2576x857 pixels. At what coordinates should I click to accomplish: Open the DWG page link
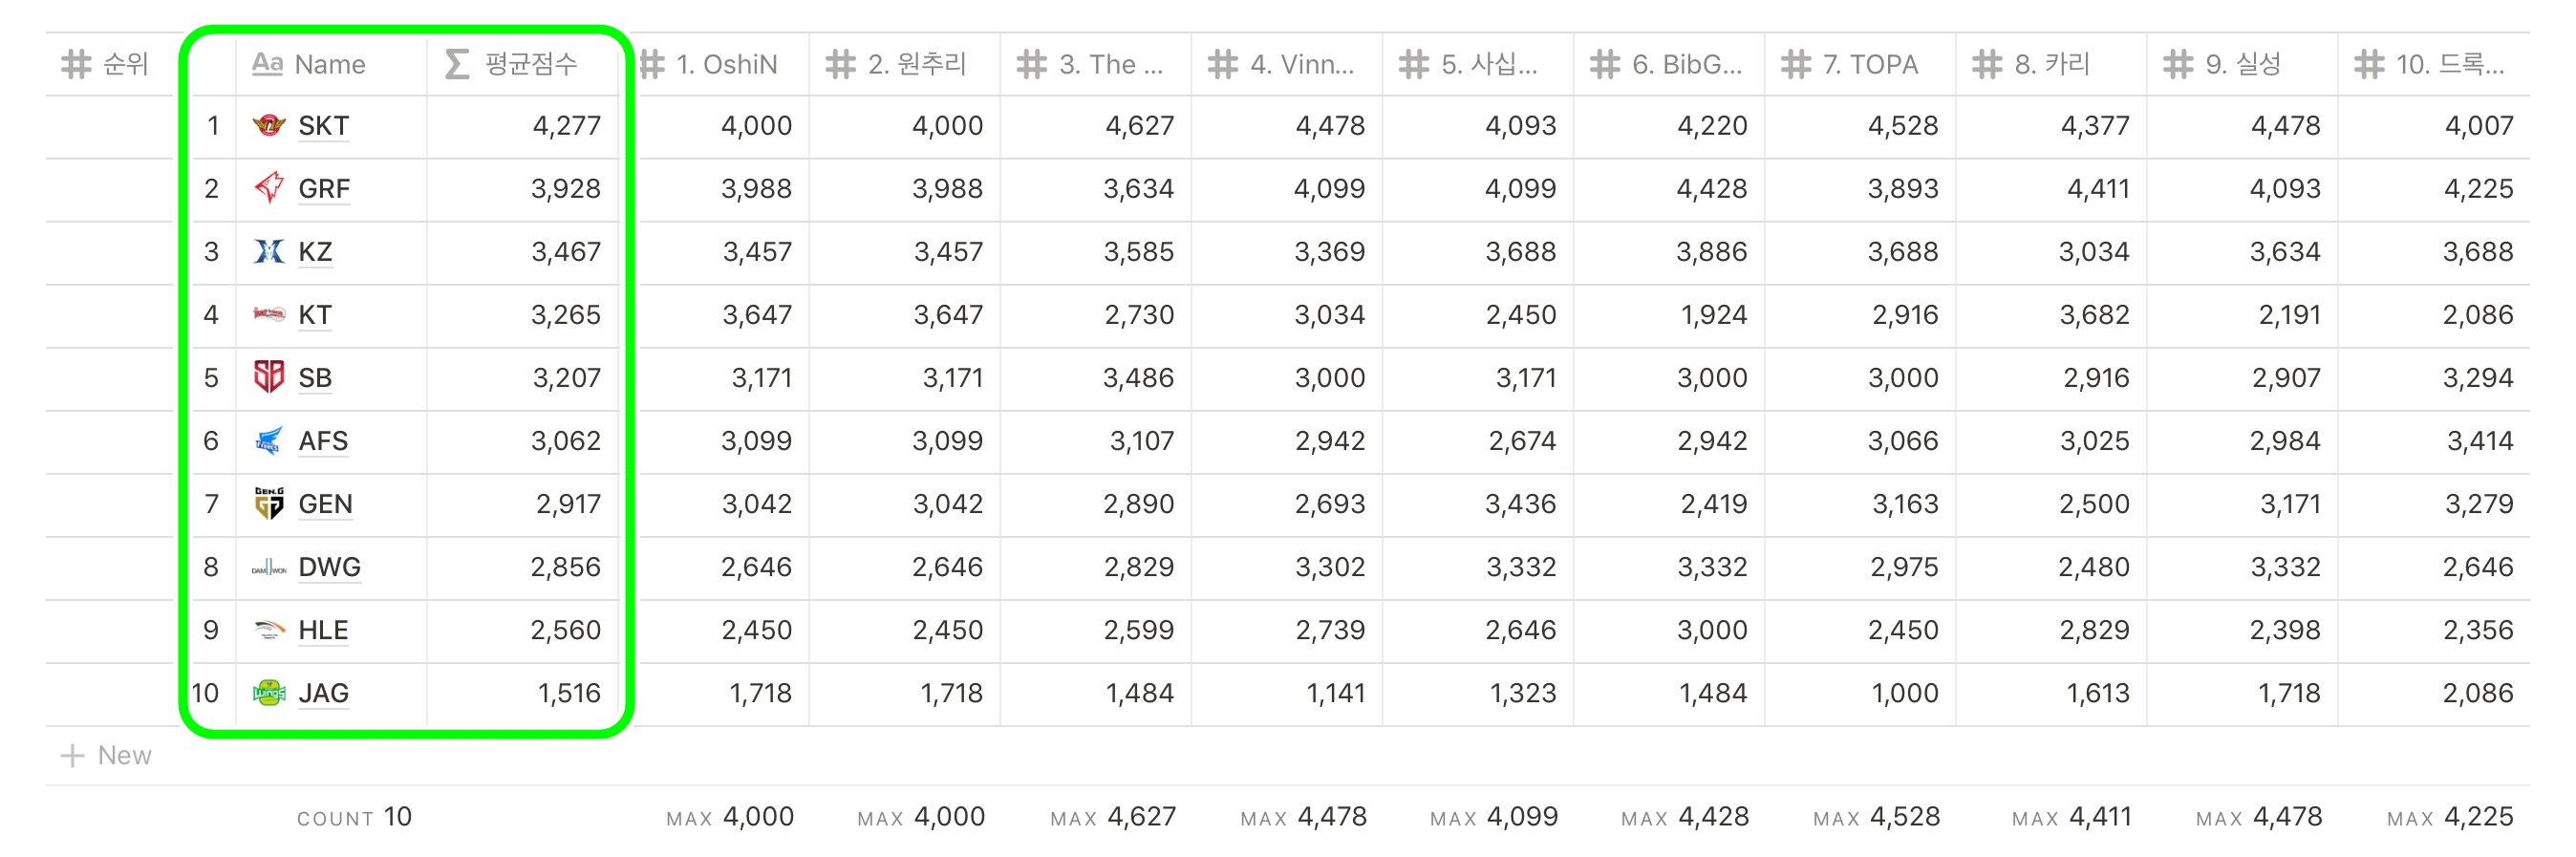(x=329, y=567)
